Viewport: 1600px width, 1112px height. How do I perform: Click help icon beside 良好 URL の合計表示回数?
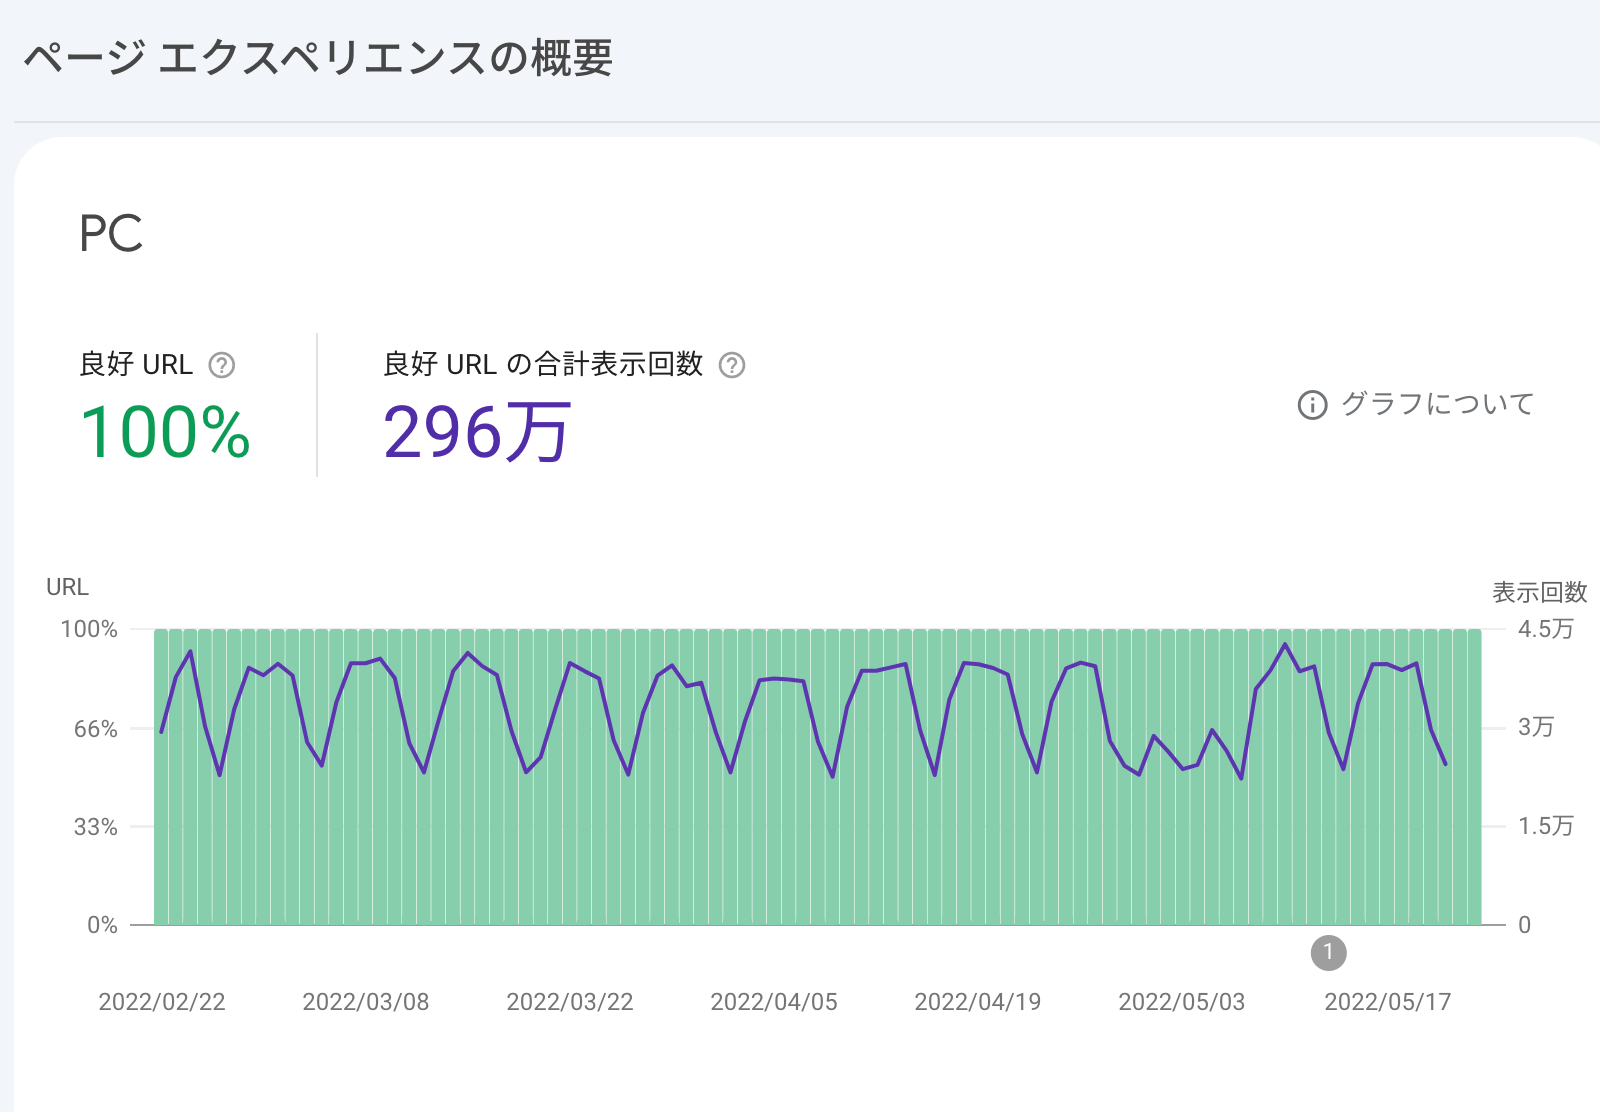click(732, 365)
